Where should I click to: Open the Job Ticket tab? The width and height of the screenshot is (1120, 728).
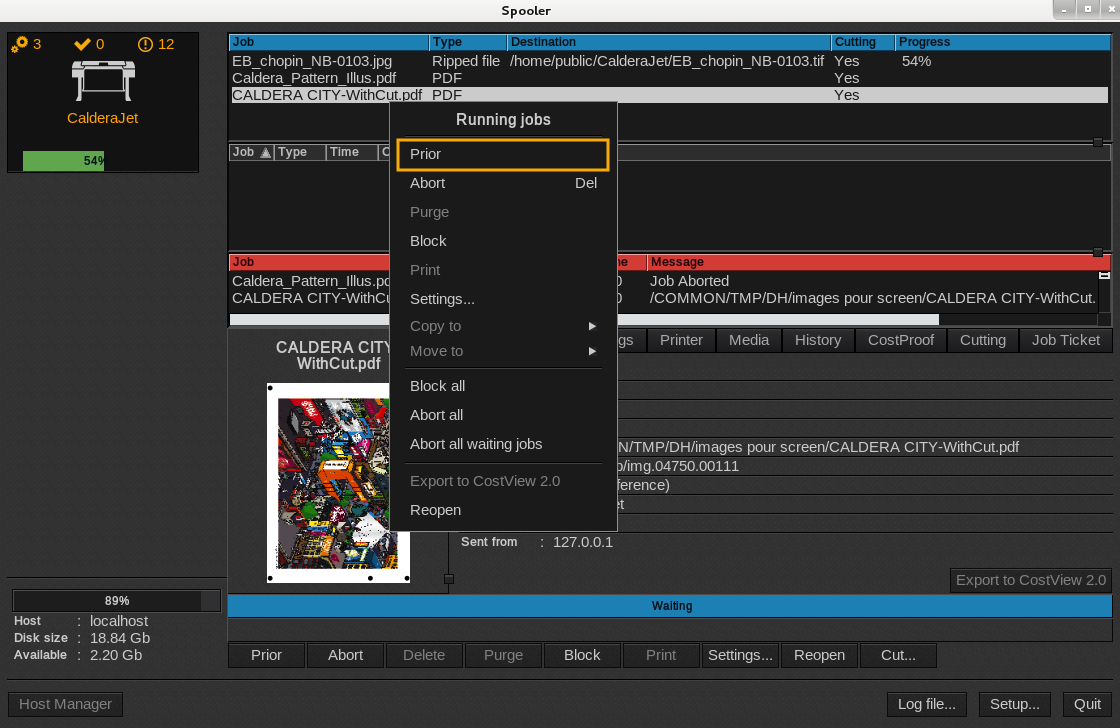(x=1066, y=340)
